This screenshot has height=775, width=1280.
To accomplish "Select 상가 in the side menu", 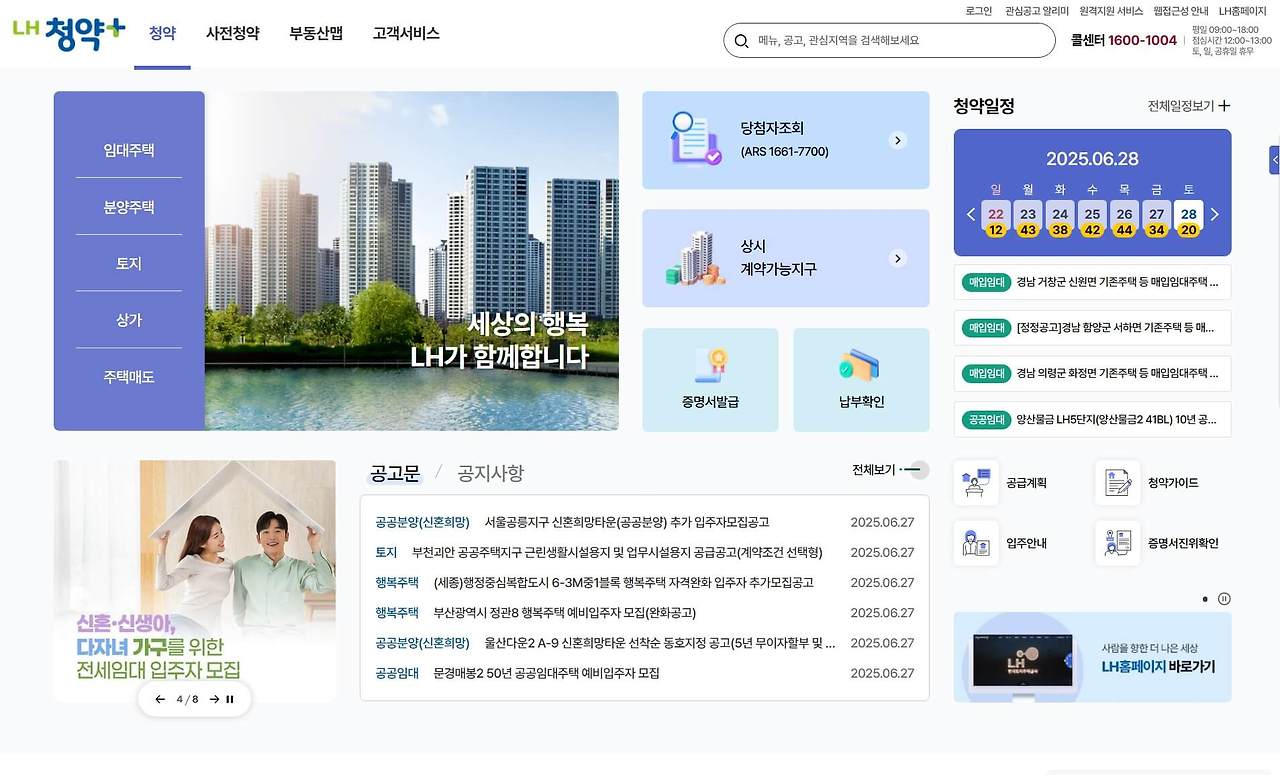I will pyautogui.click(x=129, y=320).
